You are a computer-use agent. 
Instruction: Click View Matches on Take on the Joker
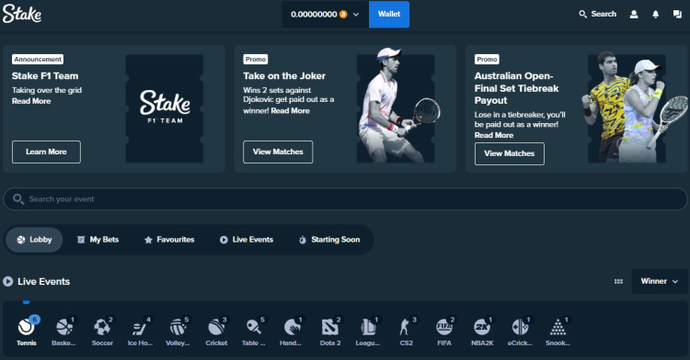(x=278, y=152)
